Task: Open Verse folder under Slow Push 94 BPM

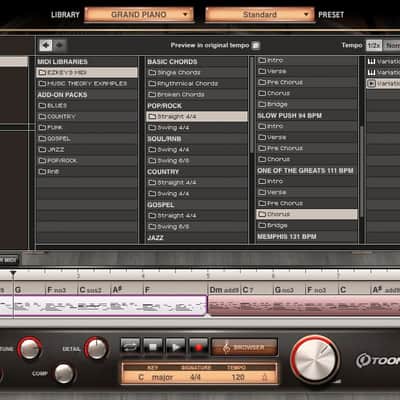Action: tap(307, 137)
